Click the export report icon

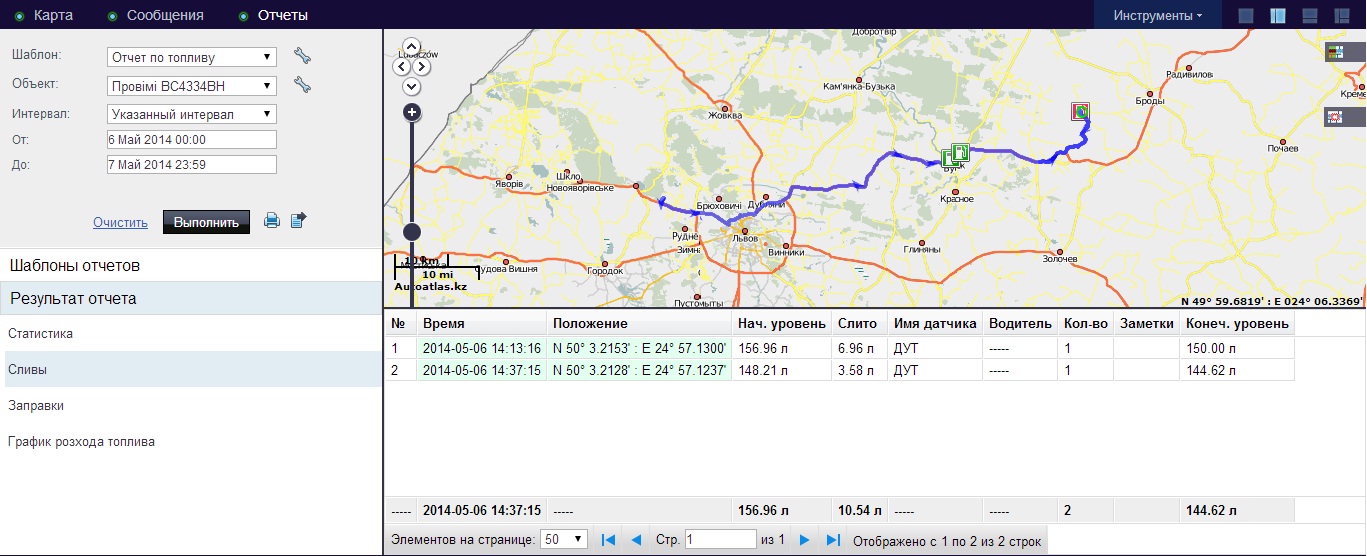pos(298,221)
